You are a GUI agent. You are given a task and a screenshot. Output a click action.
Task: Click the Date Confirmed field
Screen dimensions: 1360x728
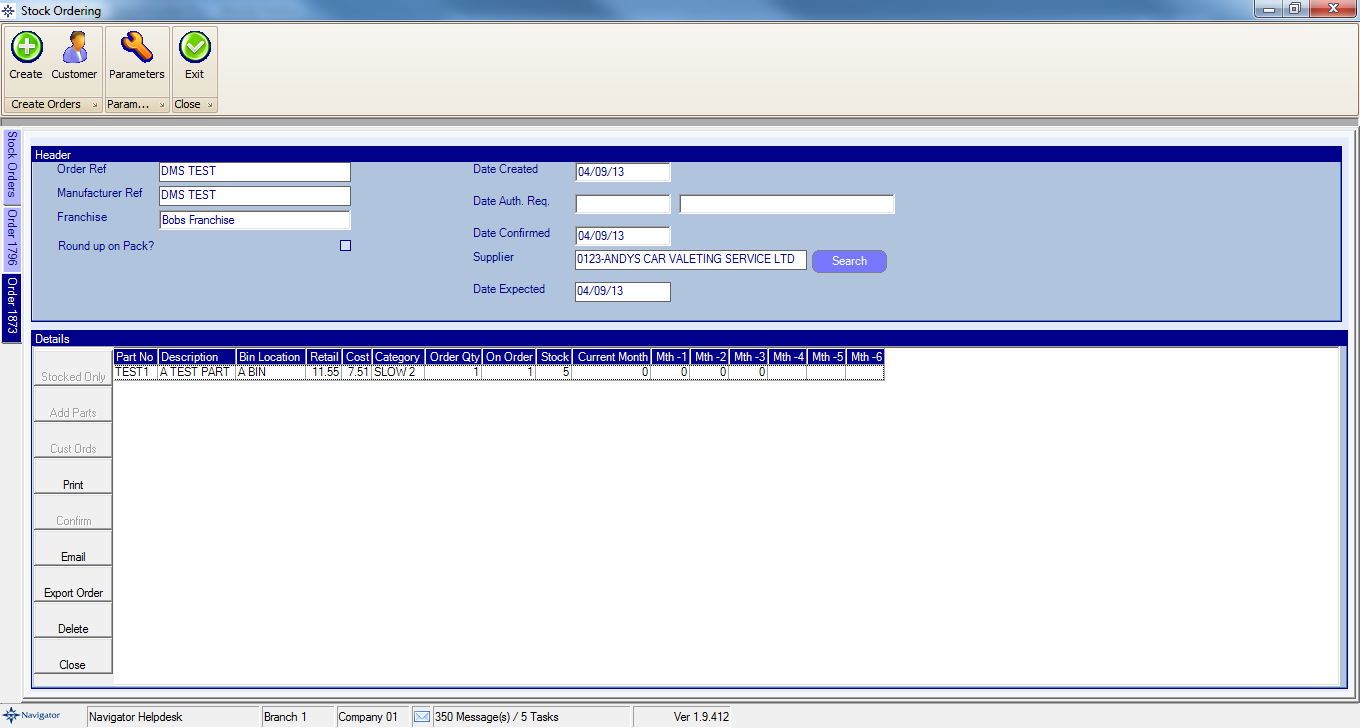[x=623, y=236]
